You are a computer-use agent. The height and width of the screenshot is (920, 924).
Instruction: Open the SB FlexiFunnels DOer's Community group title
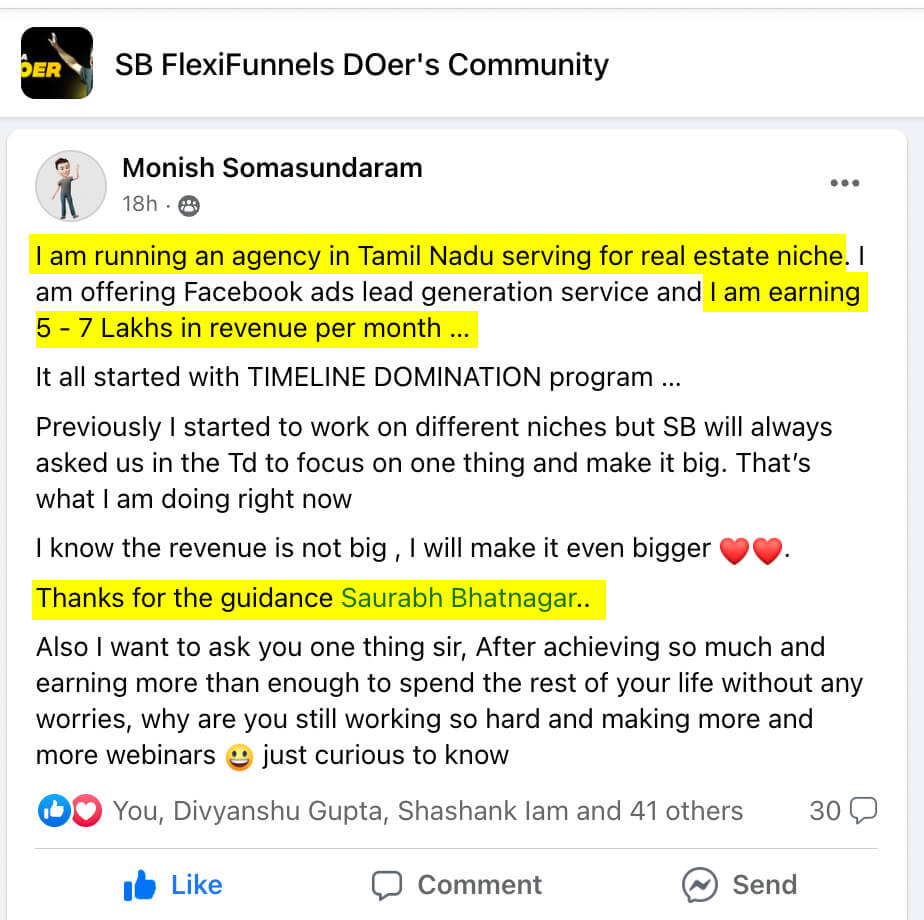point(362,65)
